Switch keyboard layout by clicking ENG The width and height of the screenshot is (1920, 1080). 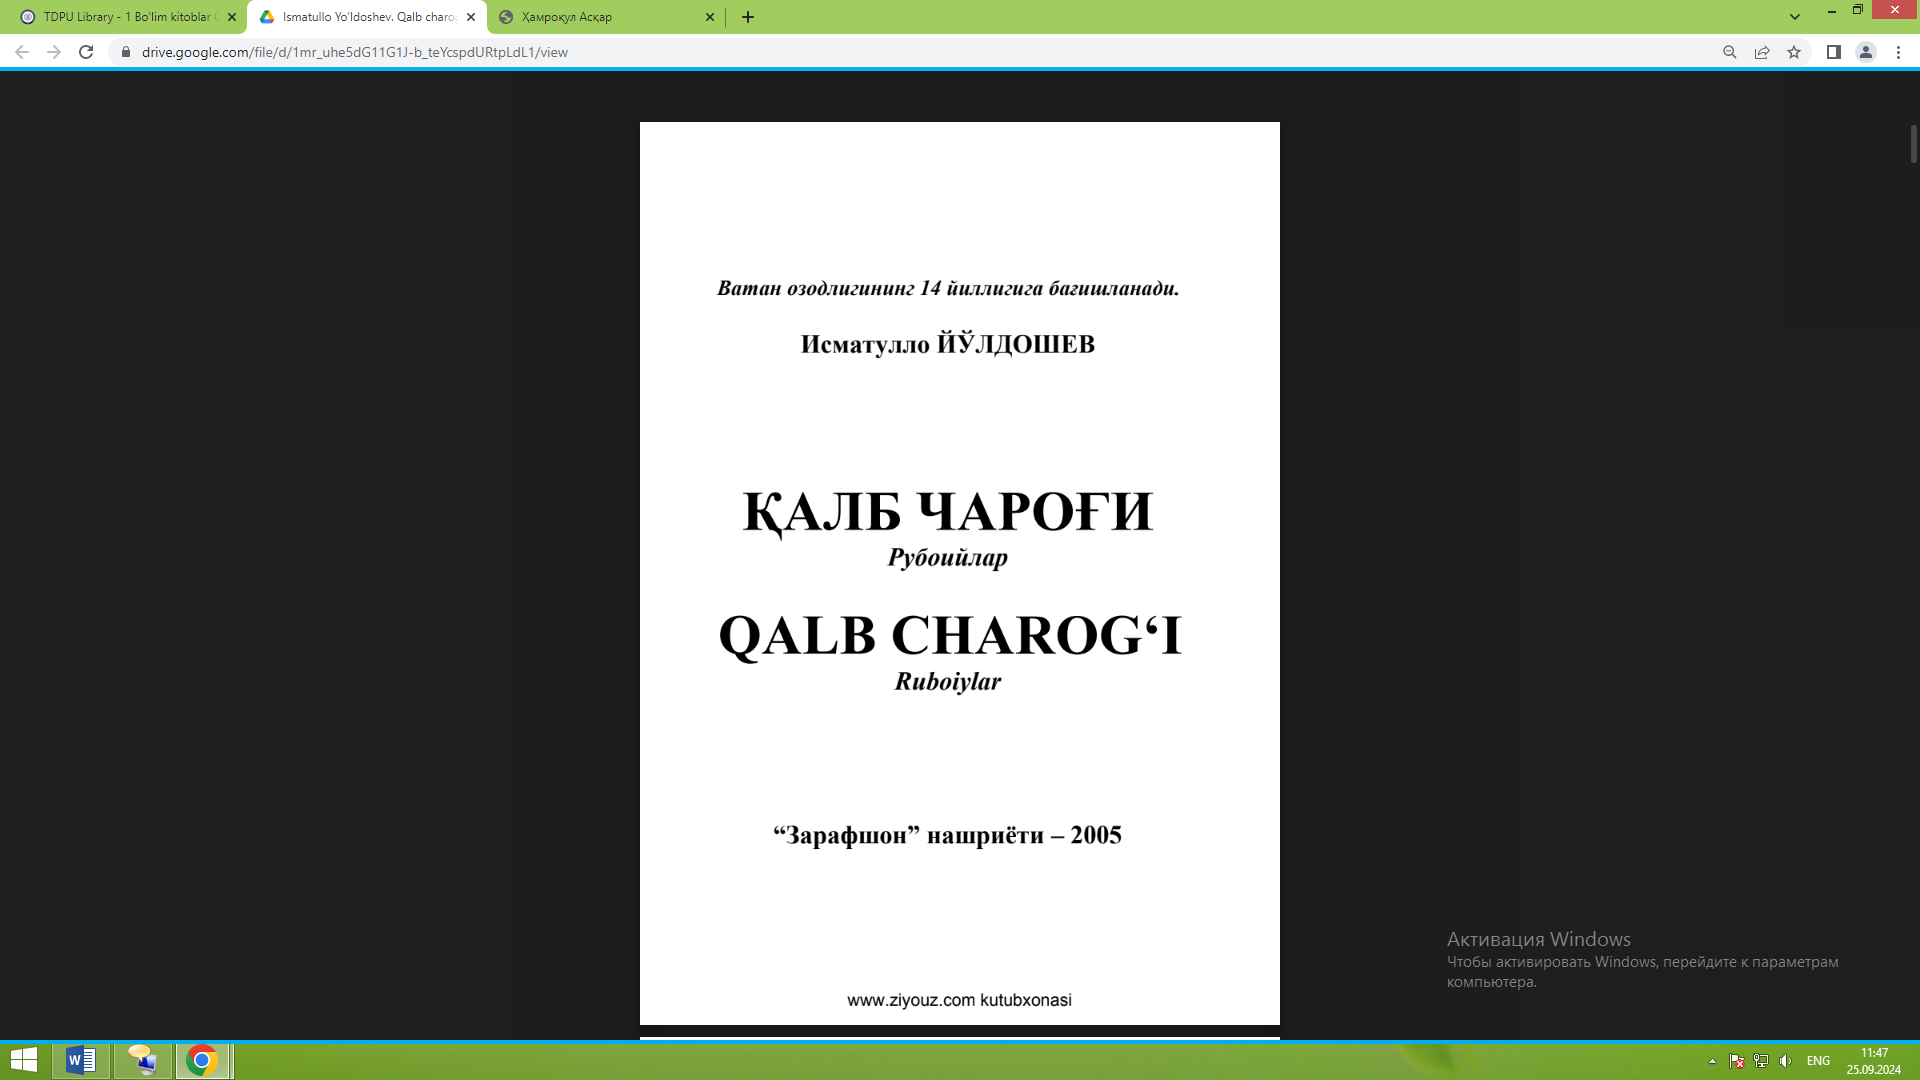(x=1817, y=1061)
